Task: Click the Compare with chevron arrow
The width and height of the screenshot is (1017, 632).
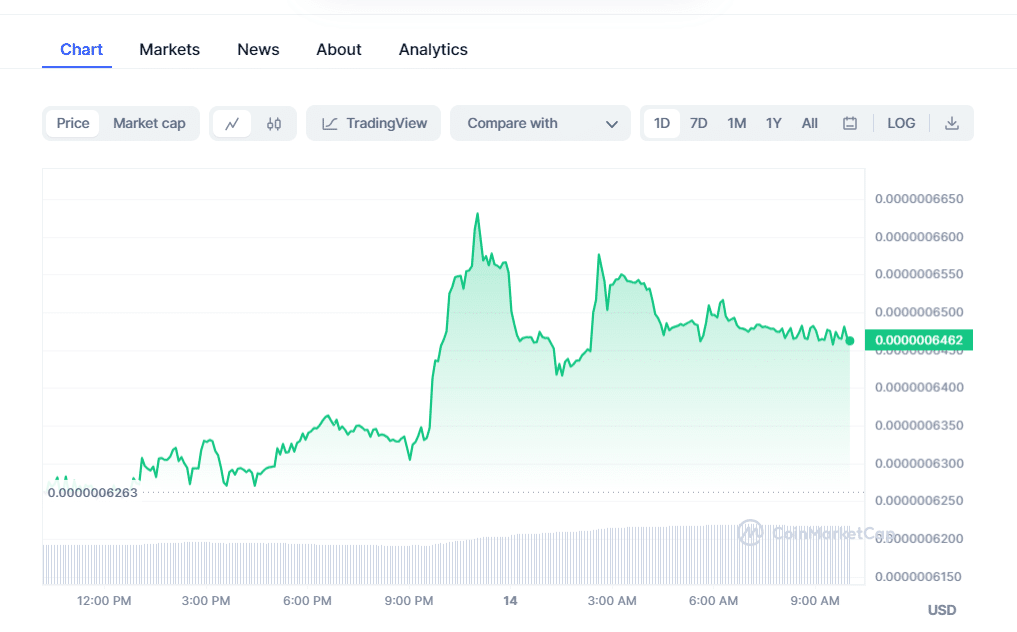Action: click(x=612, y=124)
